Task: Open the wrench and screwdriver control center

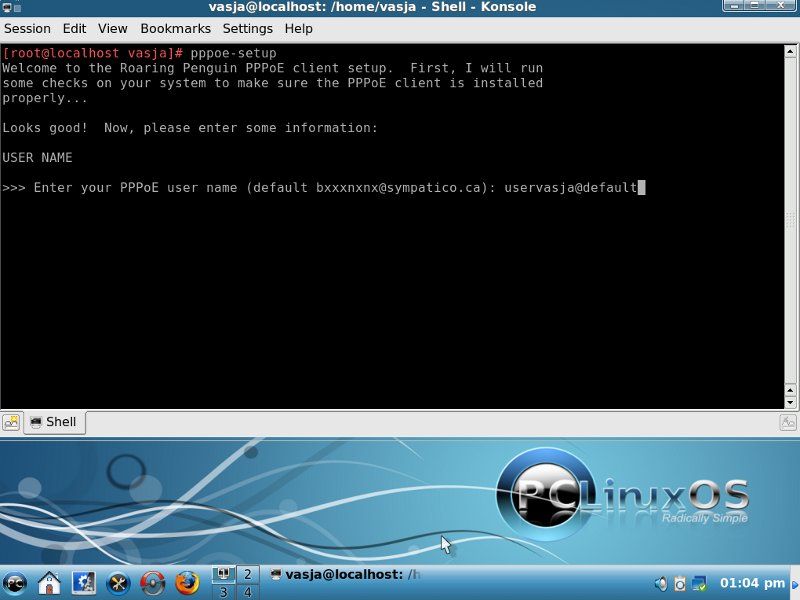Action: 118,582
